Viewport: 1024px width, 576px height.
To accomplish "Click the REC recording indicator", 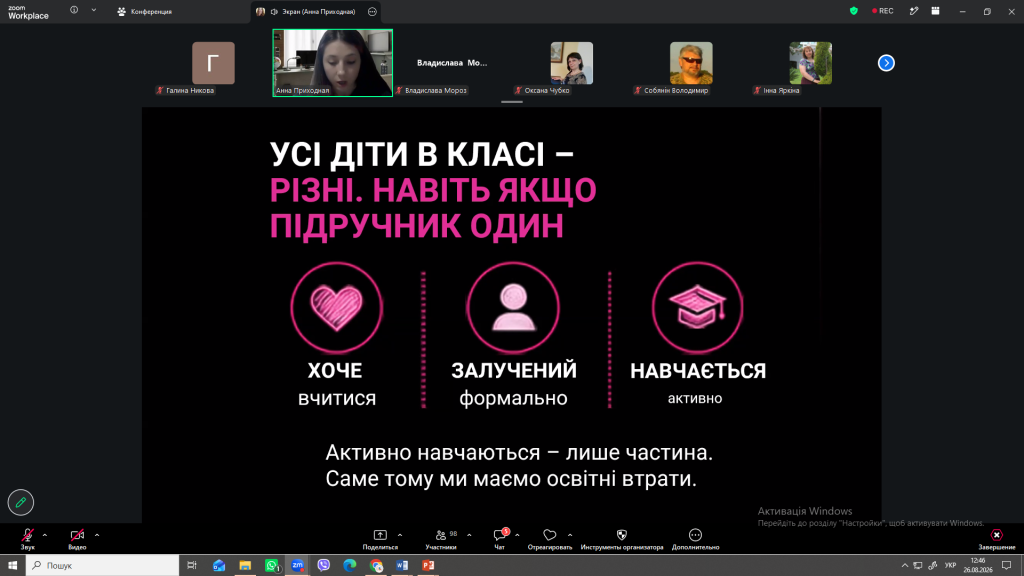I will pyautogui.click(x=882, y=11).
